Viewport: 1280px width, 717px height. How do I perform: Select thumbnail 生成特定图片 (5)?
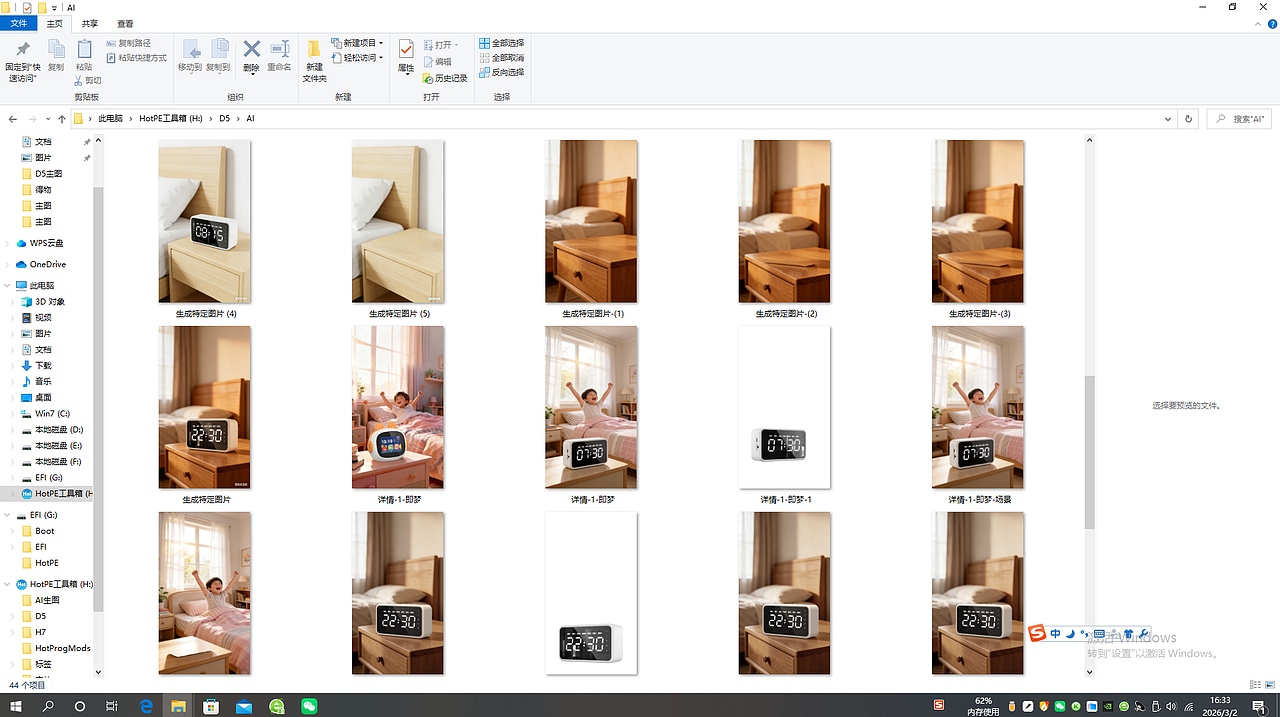click(x=398, y=221)
